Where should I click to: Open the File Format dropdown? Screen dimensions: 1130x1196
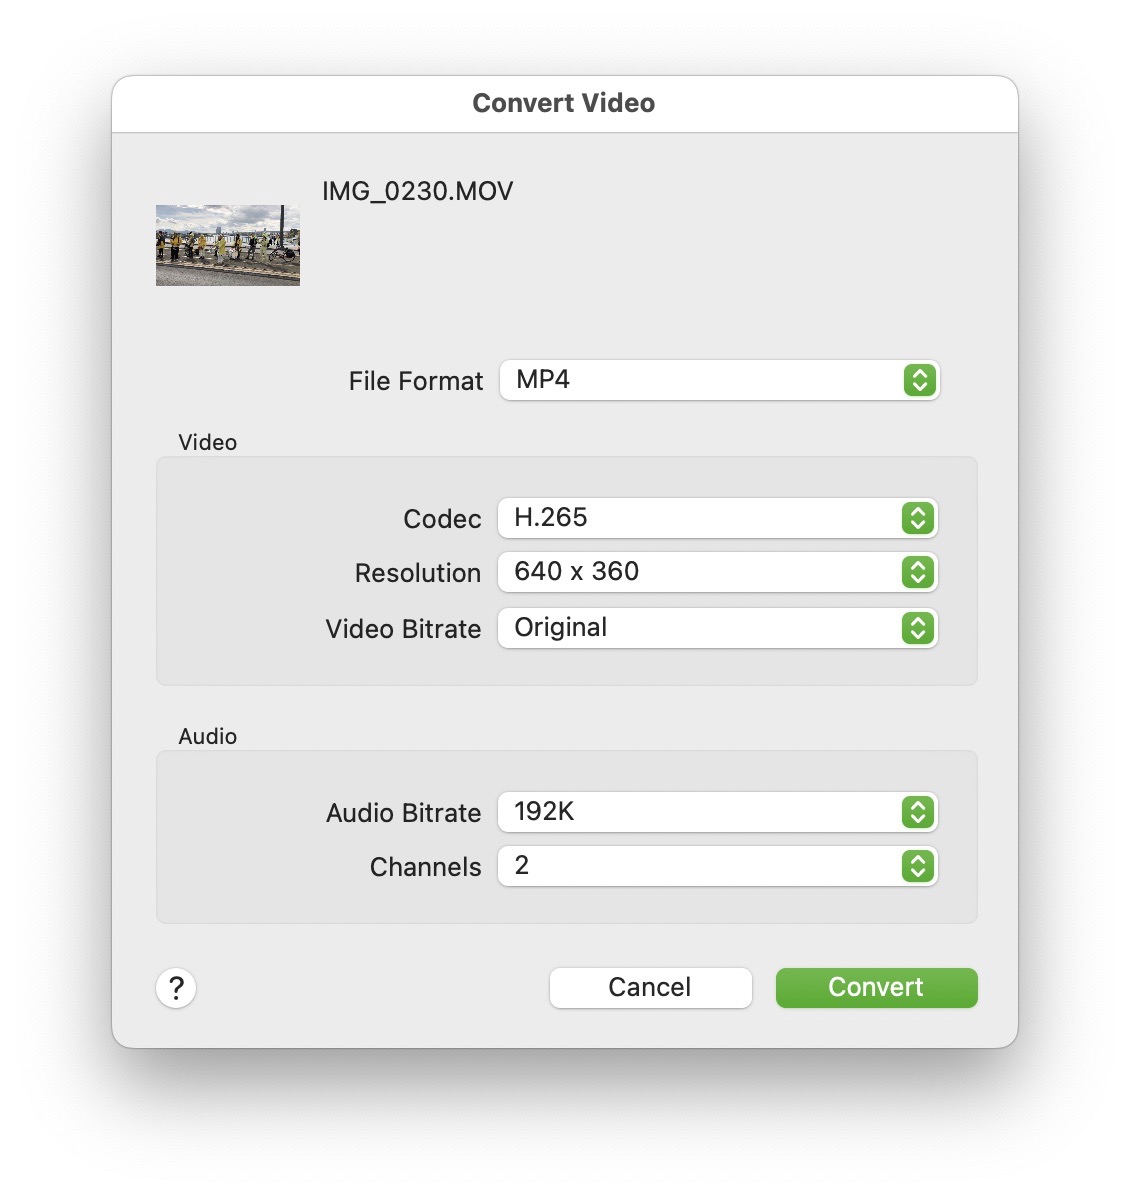tap(719, 381)
